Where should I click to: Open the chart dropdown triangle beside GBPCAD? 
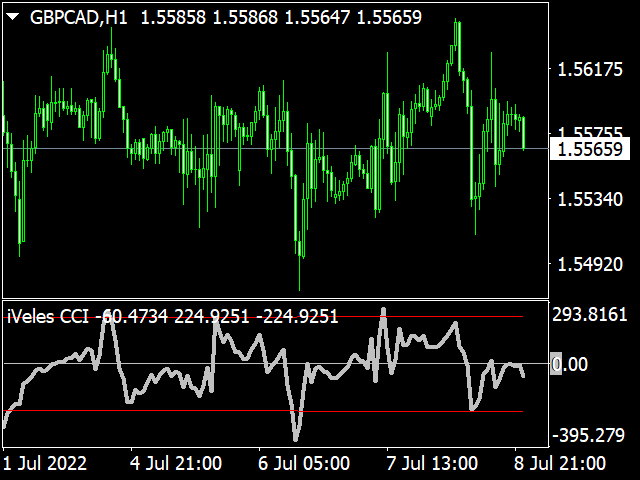[x=13, y=17]
